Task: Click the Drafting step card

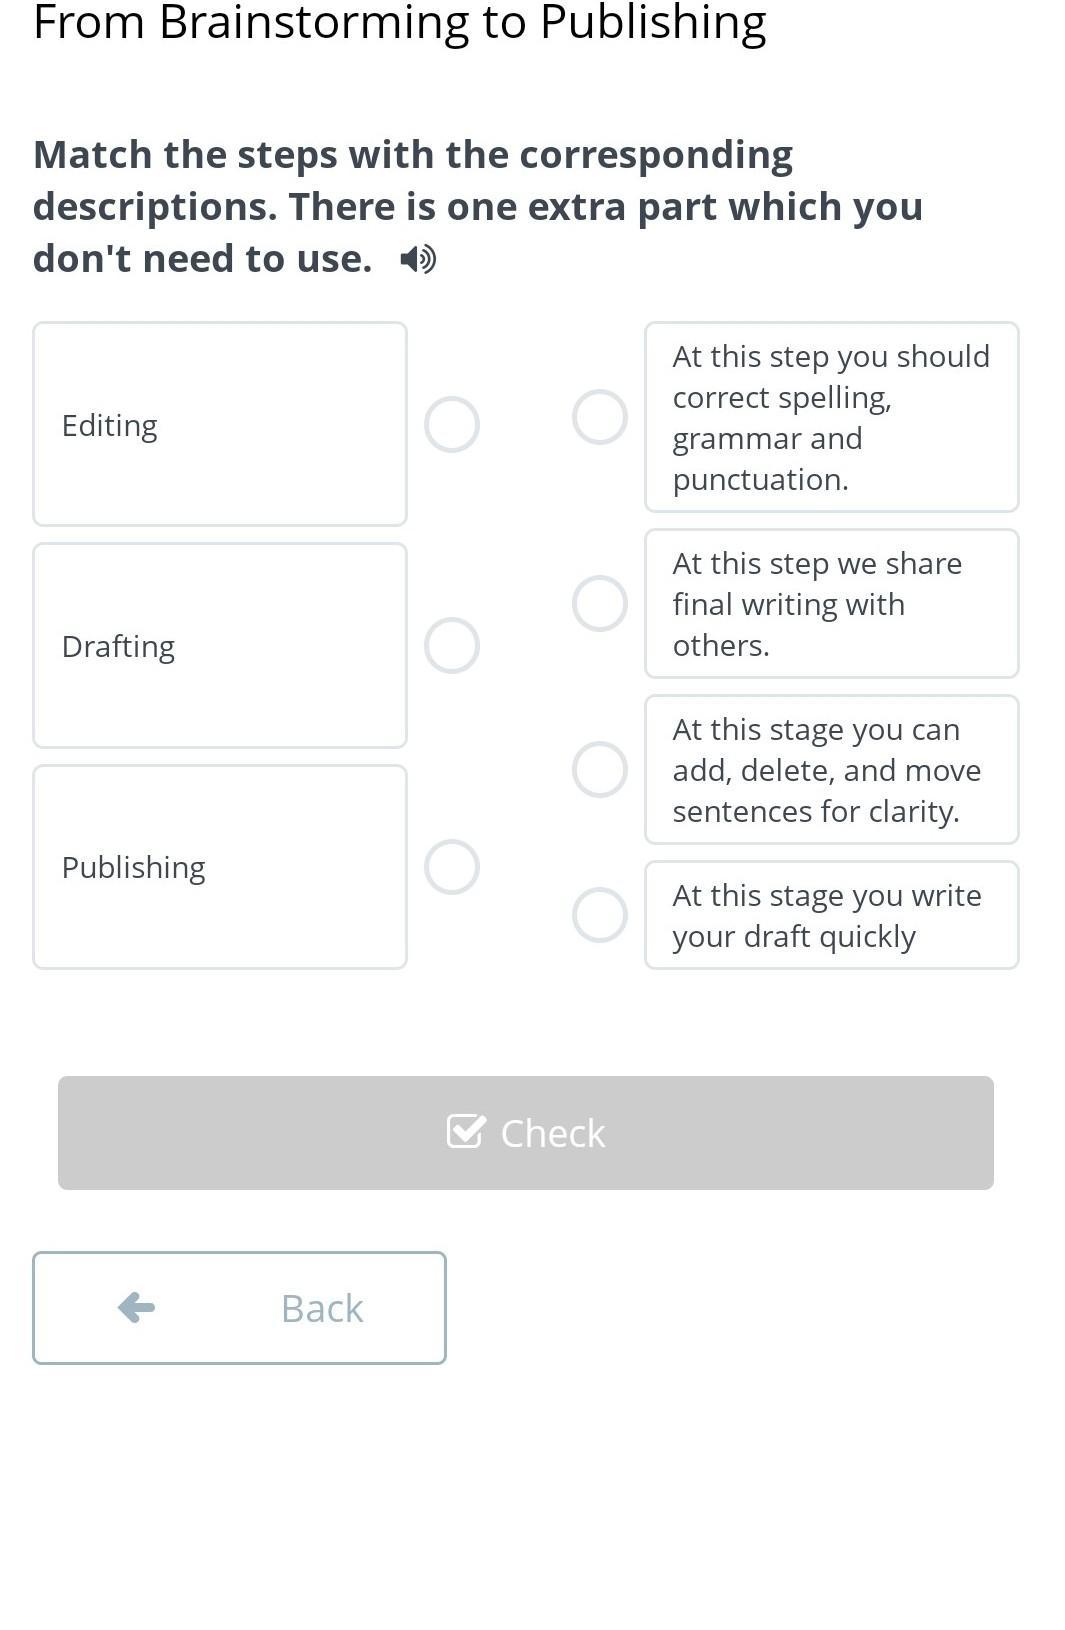Action: tap(220, 646)
